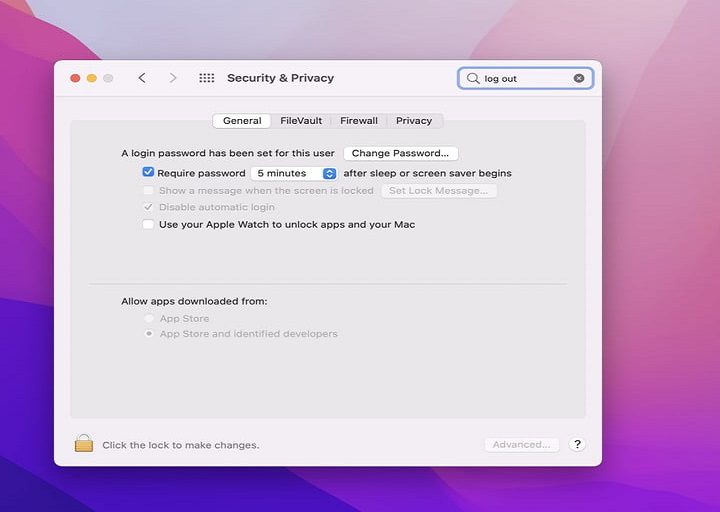Viewport: 720px width, 512px height.
Task: Open help with the question mark button
Action: tap(577, 444)
